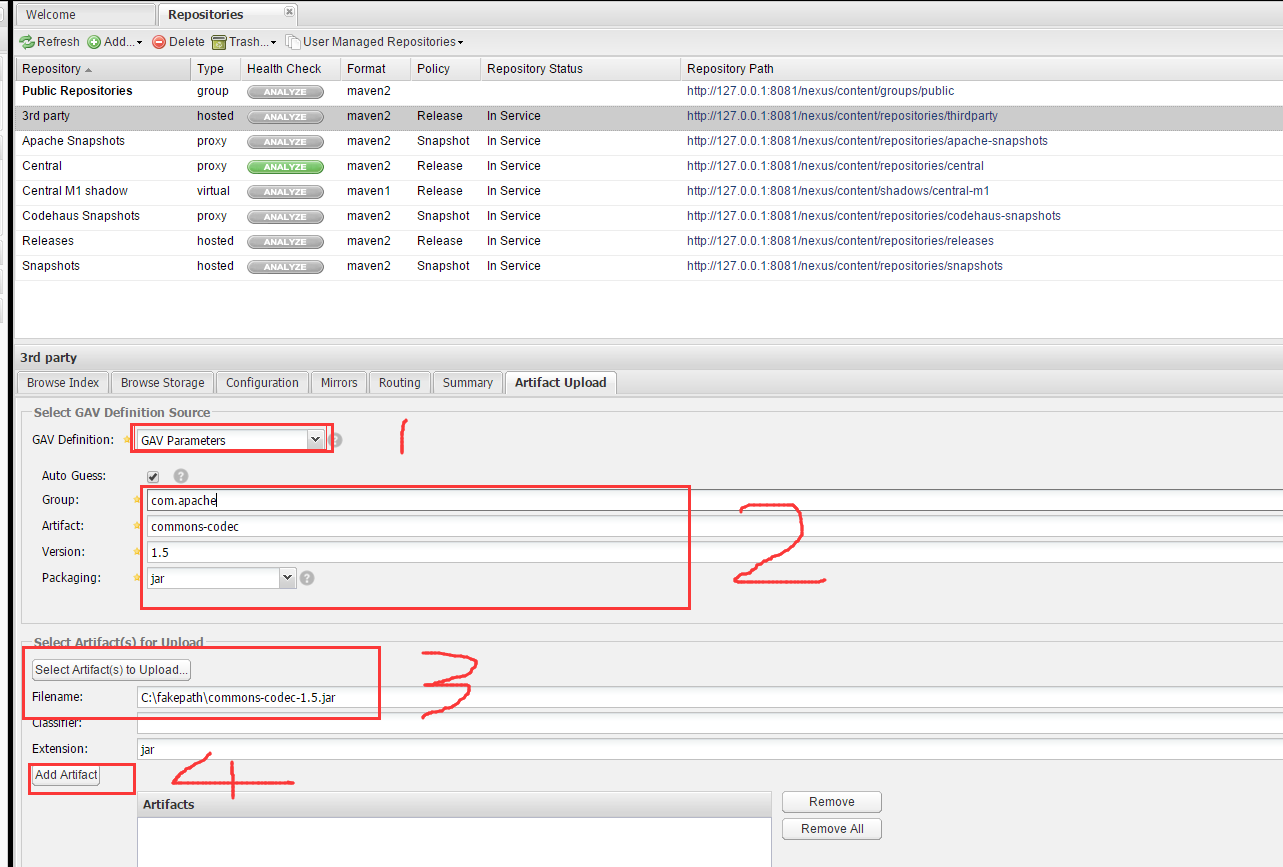Click the Group input field

714,500
